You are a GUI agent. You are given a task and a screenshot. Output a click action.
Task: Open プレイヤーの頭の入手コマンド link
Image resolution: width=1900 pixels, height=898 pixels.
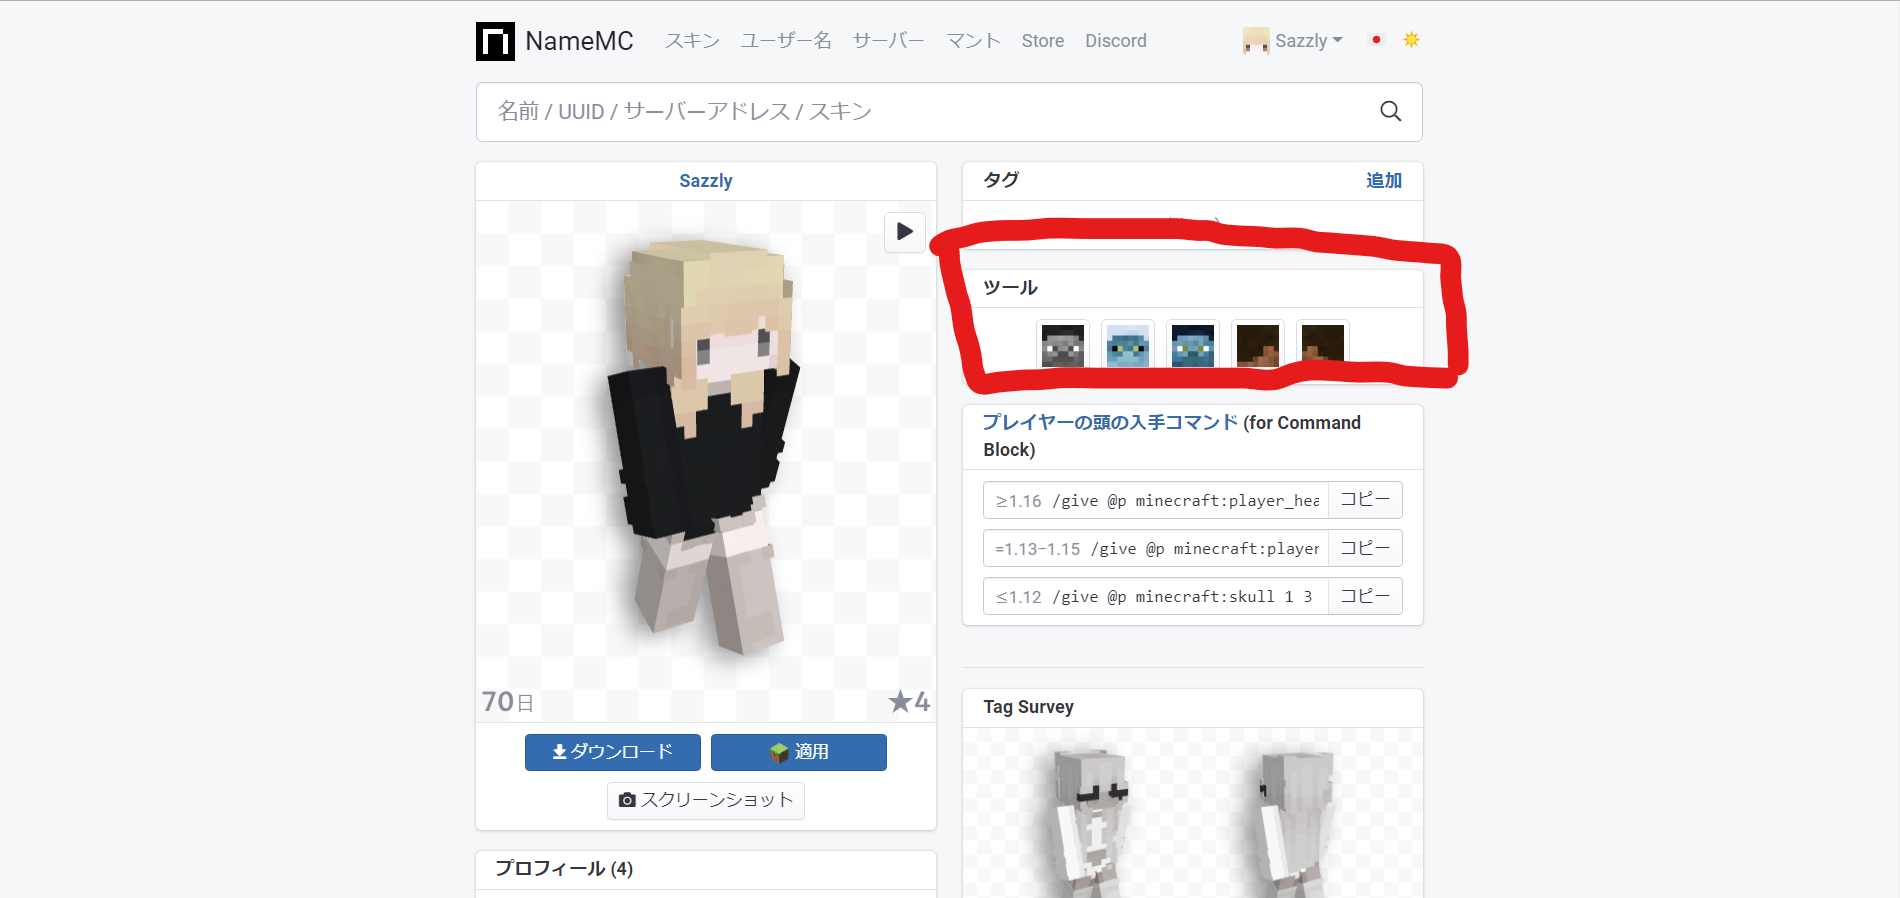point(1110,423)
